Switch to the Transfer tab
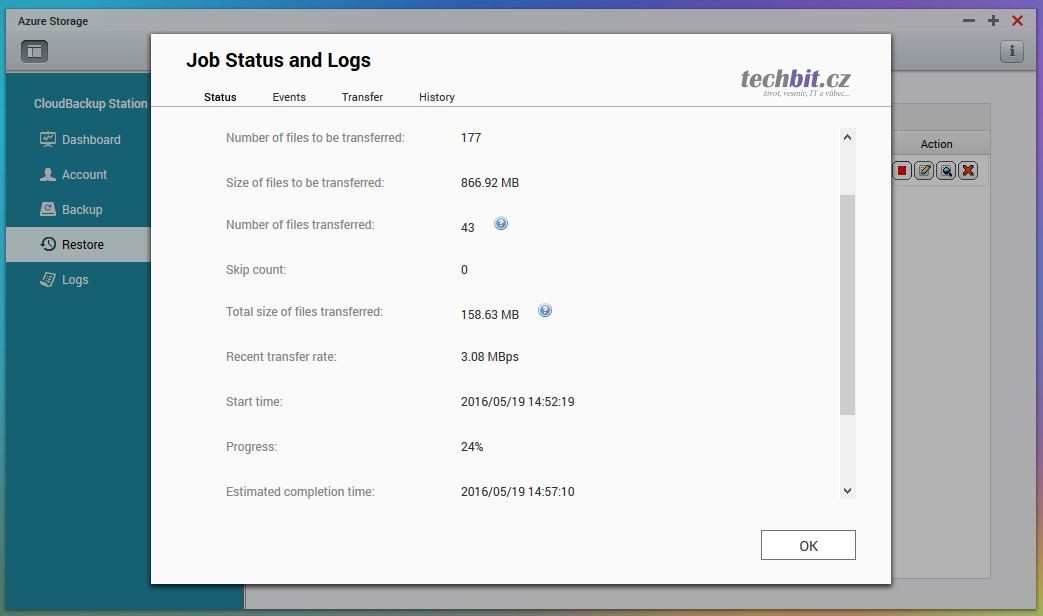Image resolution: width=1043 pixels, height=616 pixels. [x=362, y=97]
